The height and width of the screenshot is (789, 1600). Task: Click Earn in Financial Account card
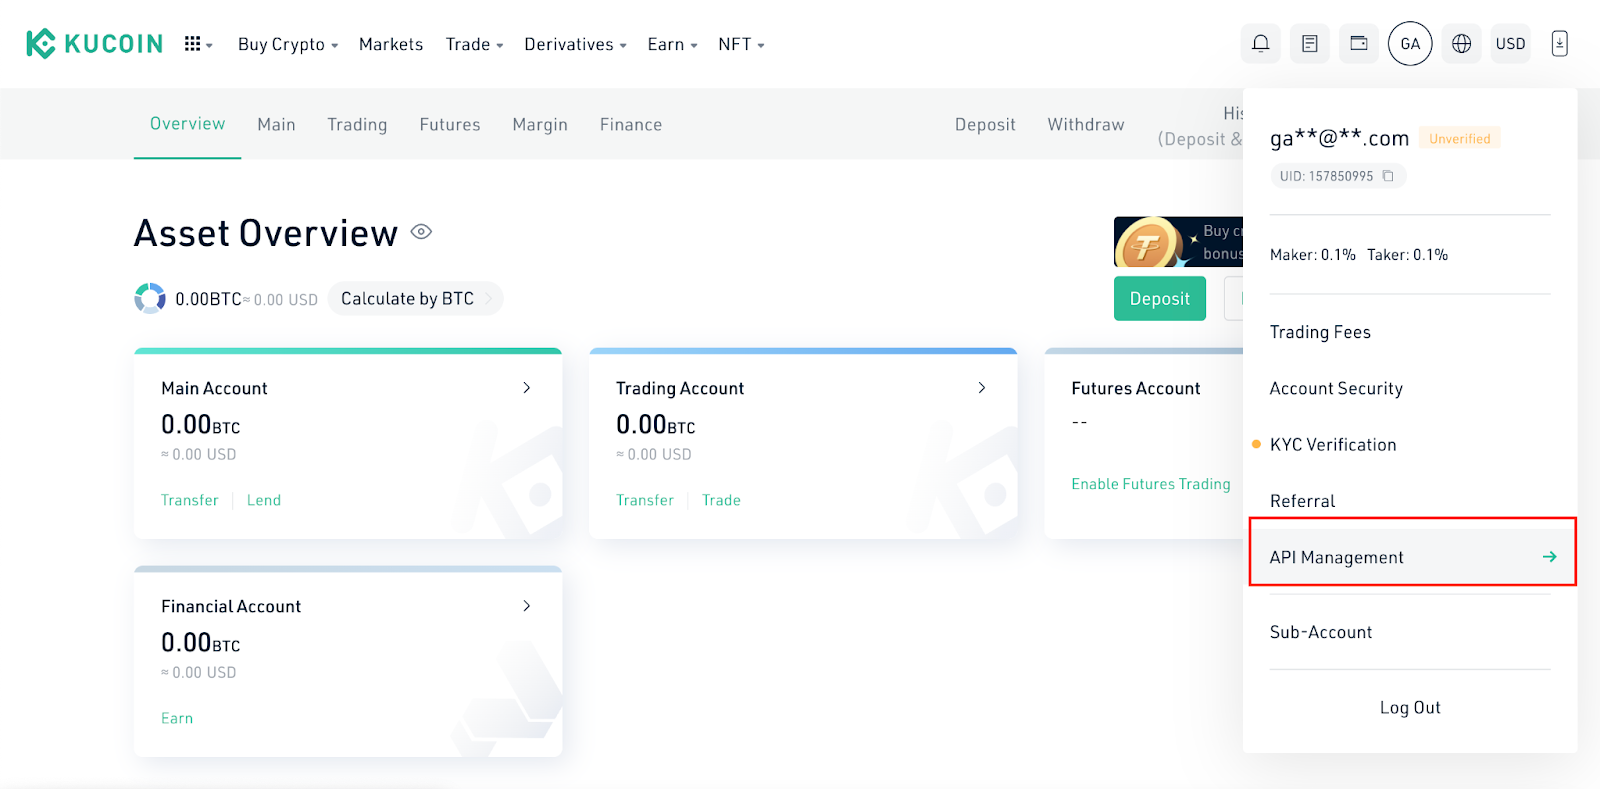click(x=177, y=718)
